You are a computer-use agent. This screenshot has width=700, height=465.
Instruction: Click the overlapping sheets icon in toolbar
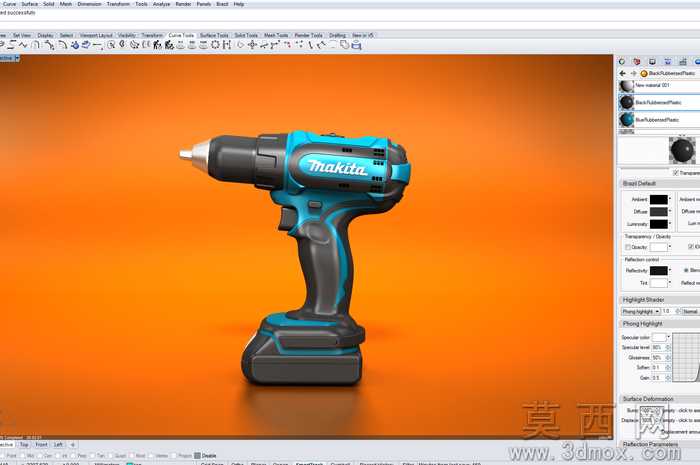(x=344, y=45)
